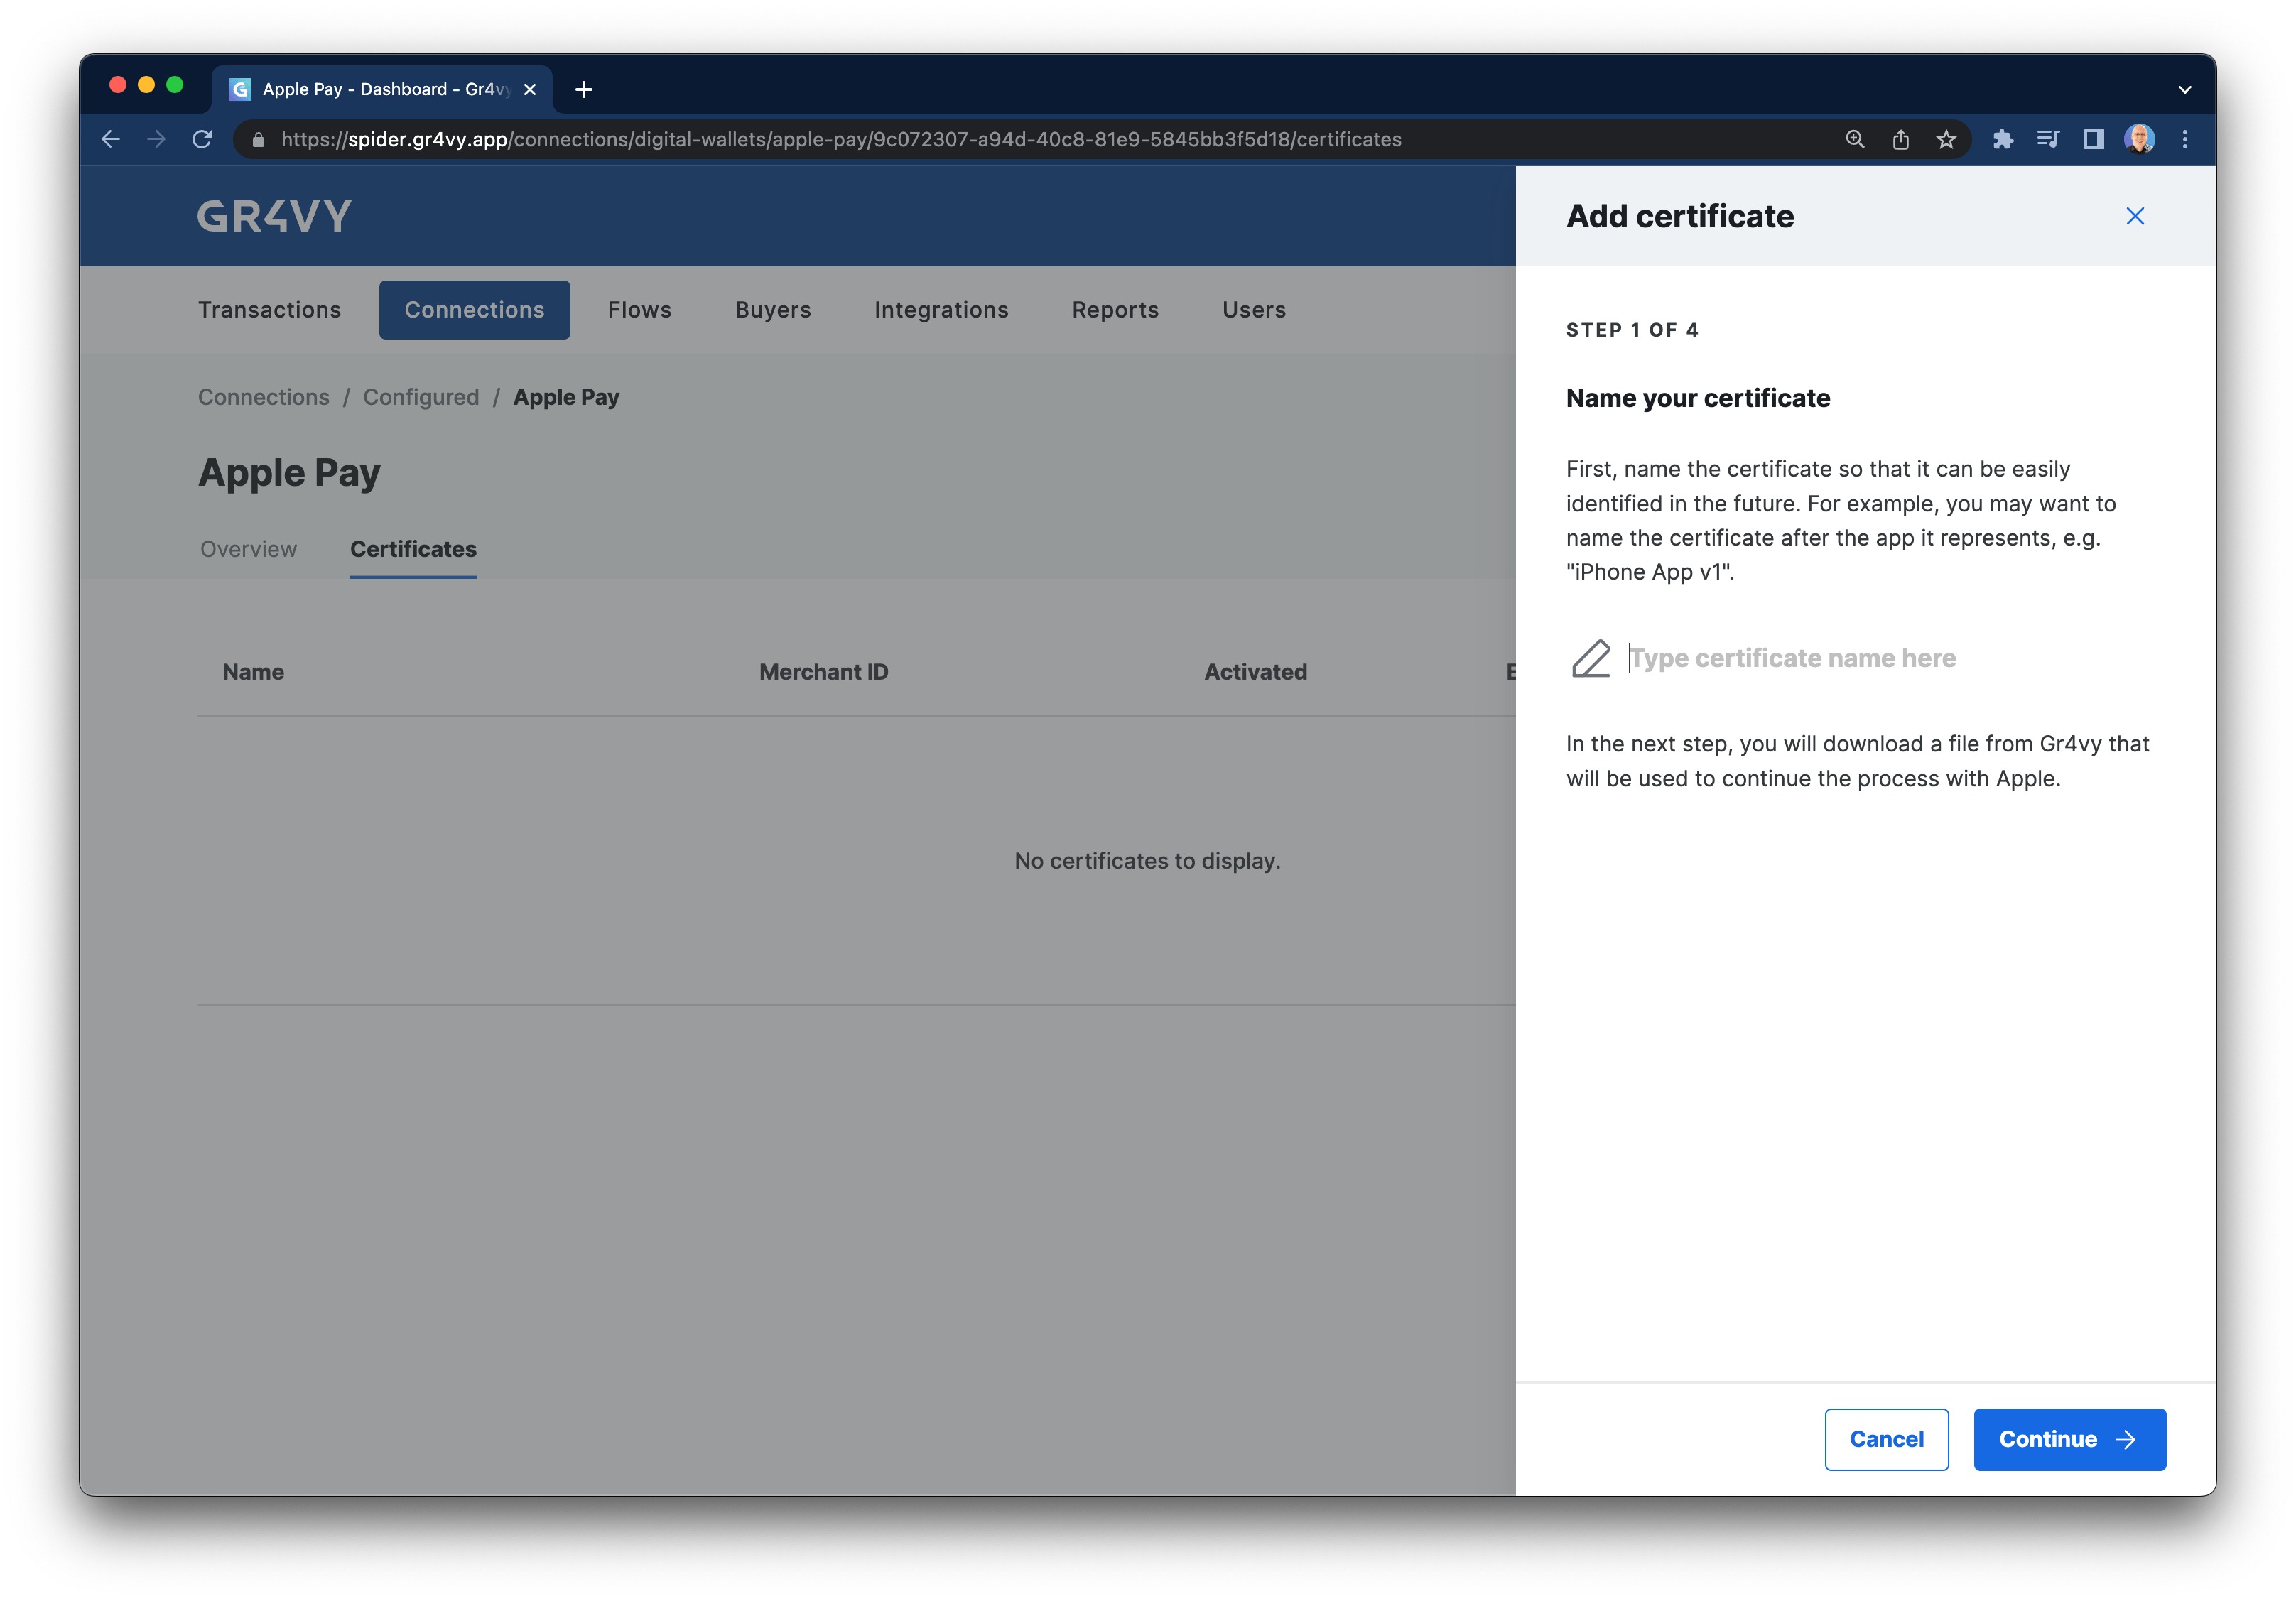Click the Cancel button
The width and height of the screenshot is (2296, 1601).
pyautogui.click(x=1885, y=1439)
